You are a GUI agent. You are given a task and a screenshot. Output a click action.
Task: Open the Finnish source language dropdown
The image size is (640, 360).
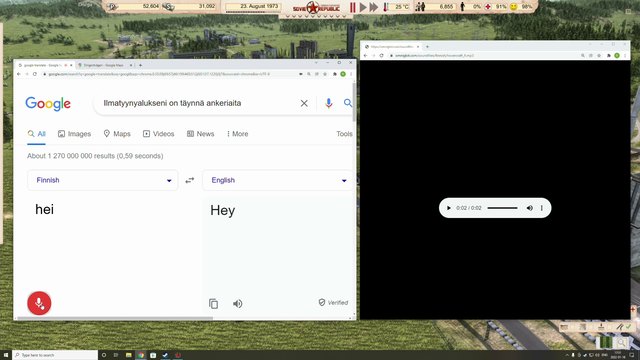coord(102,180)
